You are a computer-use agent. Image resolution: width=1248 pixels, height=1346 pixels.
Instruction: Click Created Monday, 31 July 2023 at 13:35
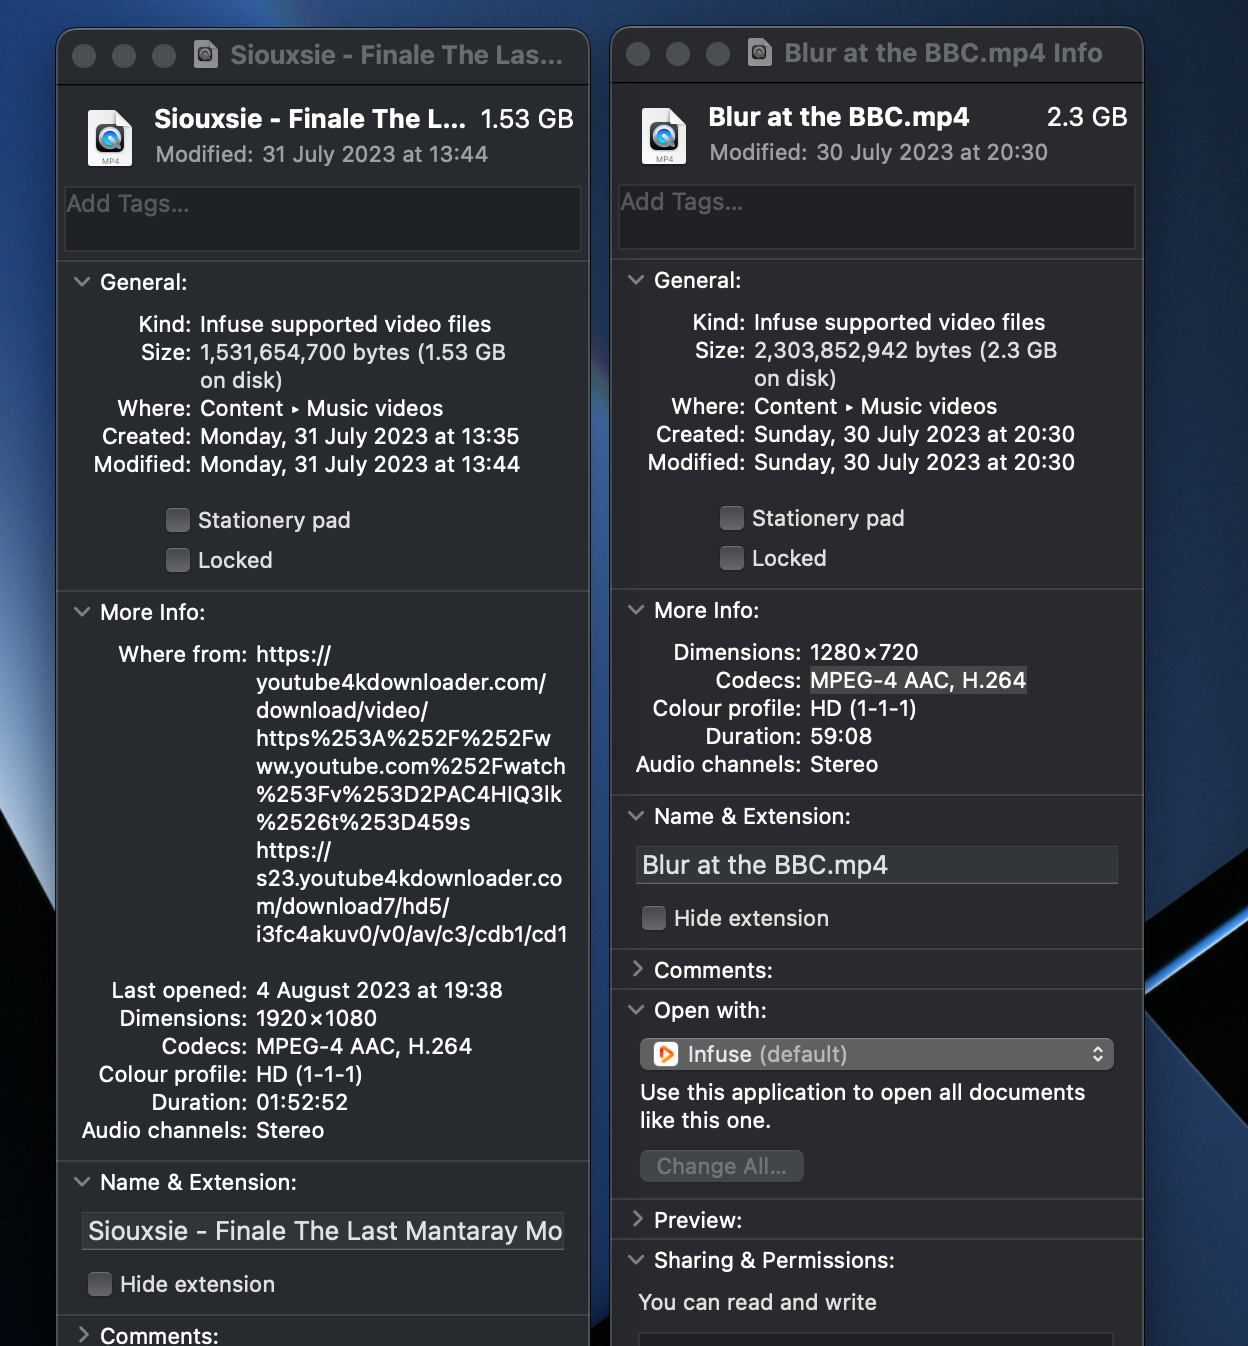point(360,436)
